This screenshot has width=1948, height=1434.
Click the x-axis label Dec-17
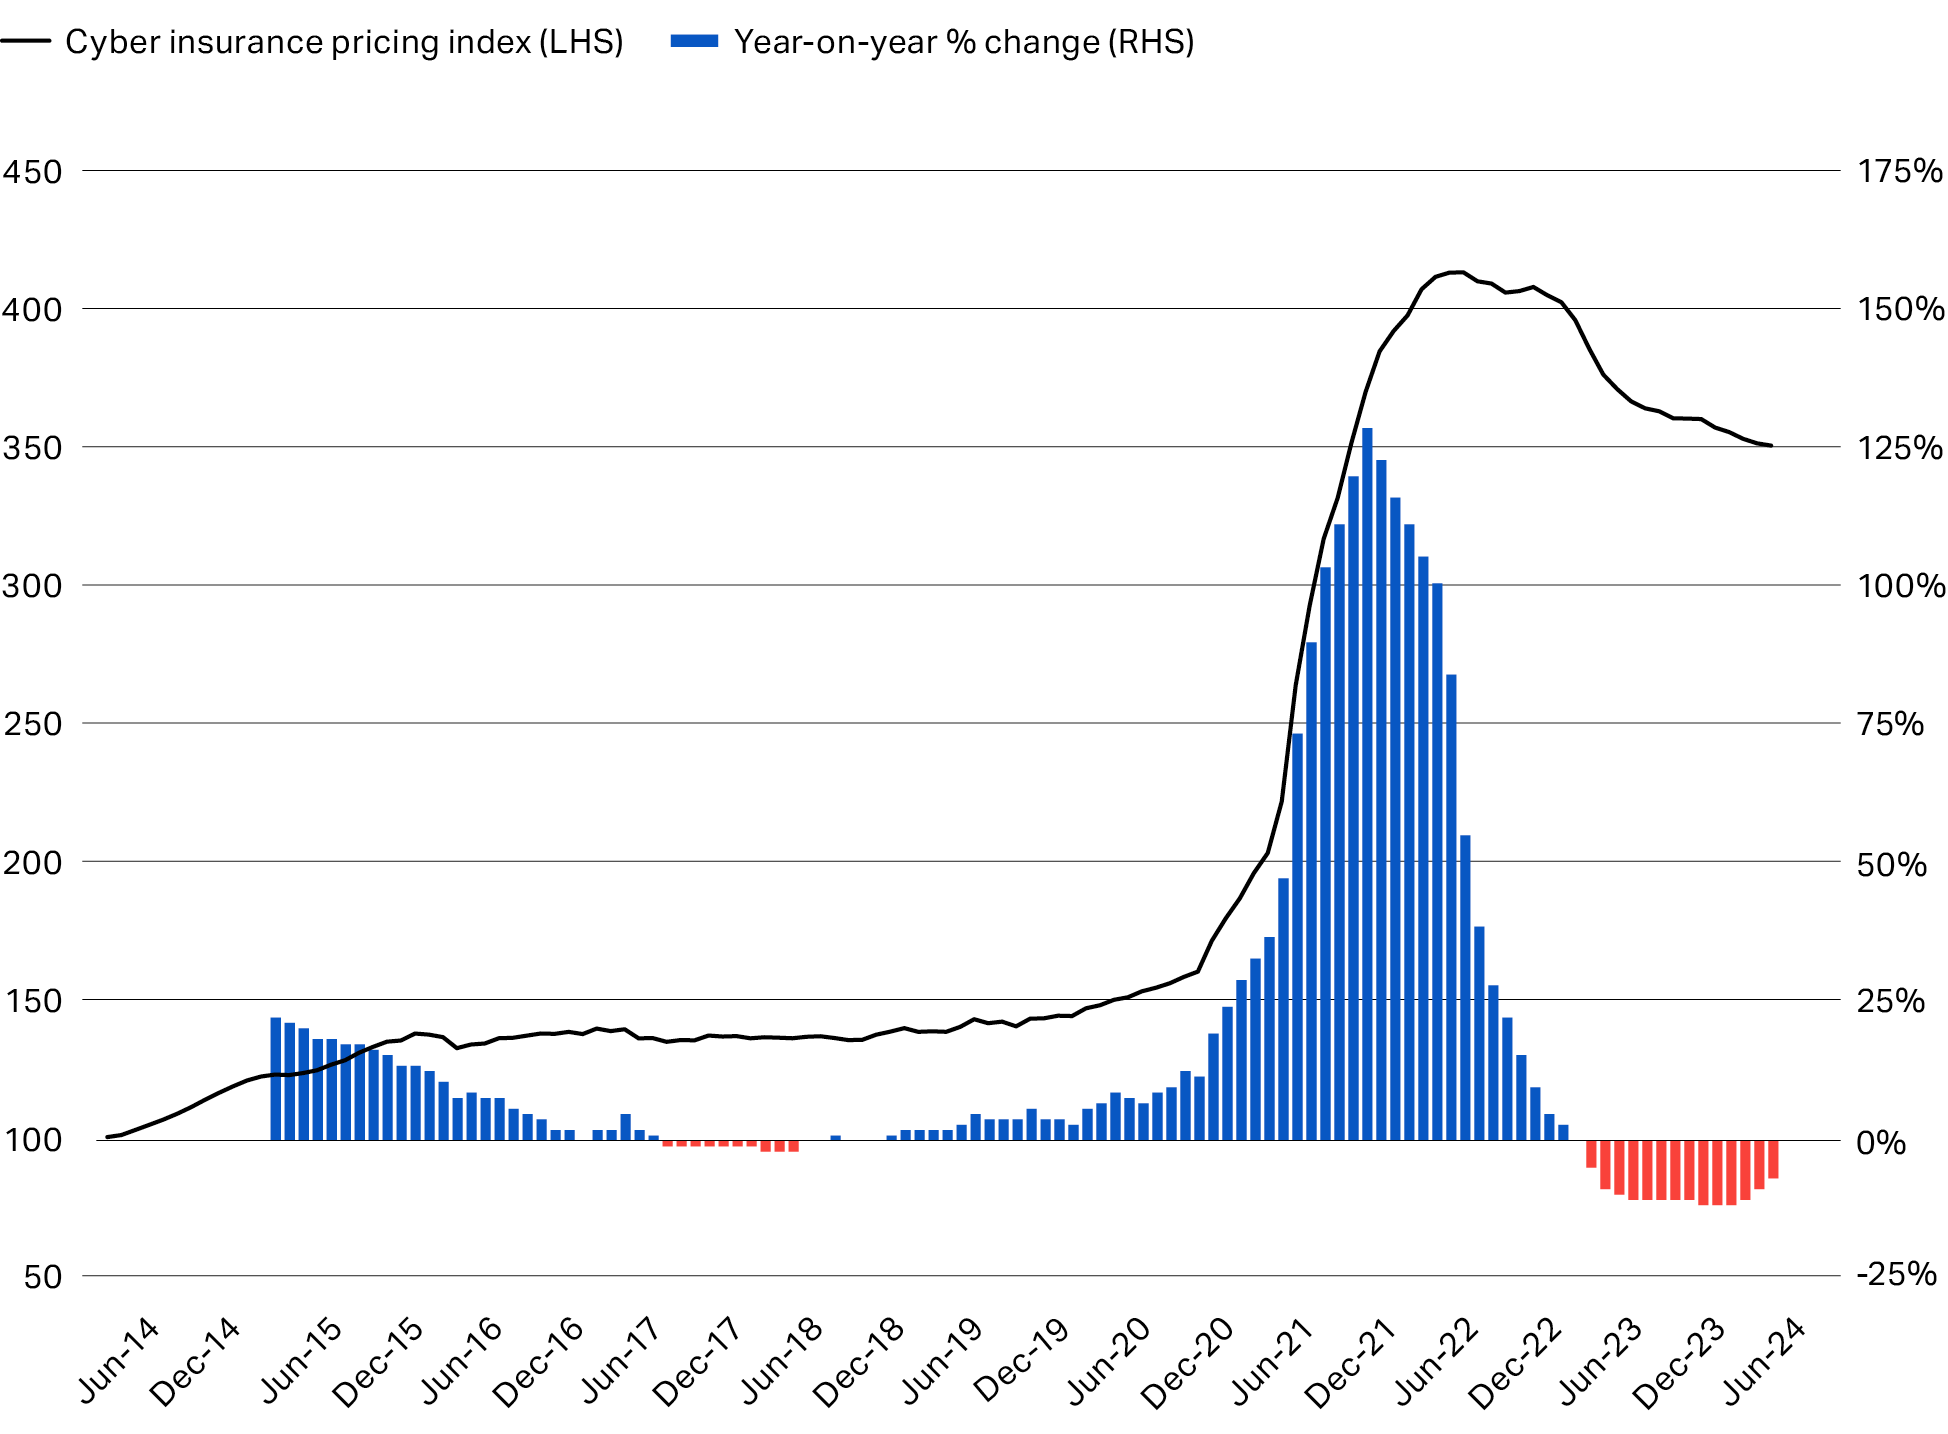click(699, 1362)
